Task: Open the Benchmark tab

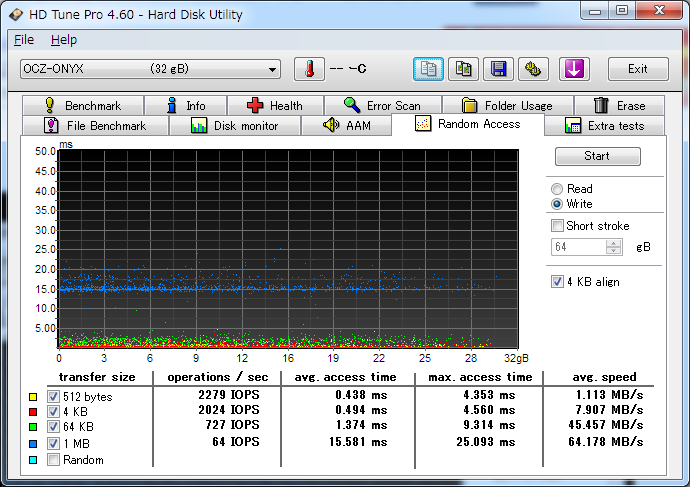Action: (x=83, y=106)
